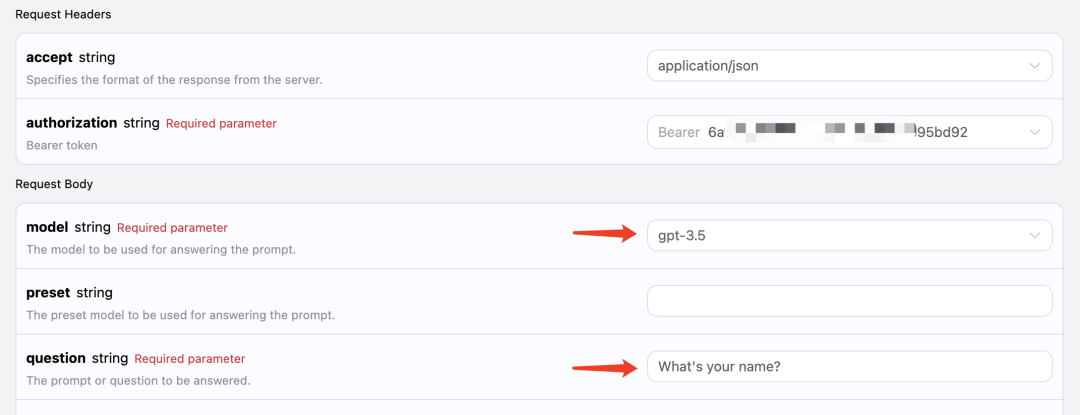Click the question field containing "What's your name?"

(849, 366)
